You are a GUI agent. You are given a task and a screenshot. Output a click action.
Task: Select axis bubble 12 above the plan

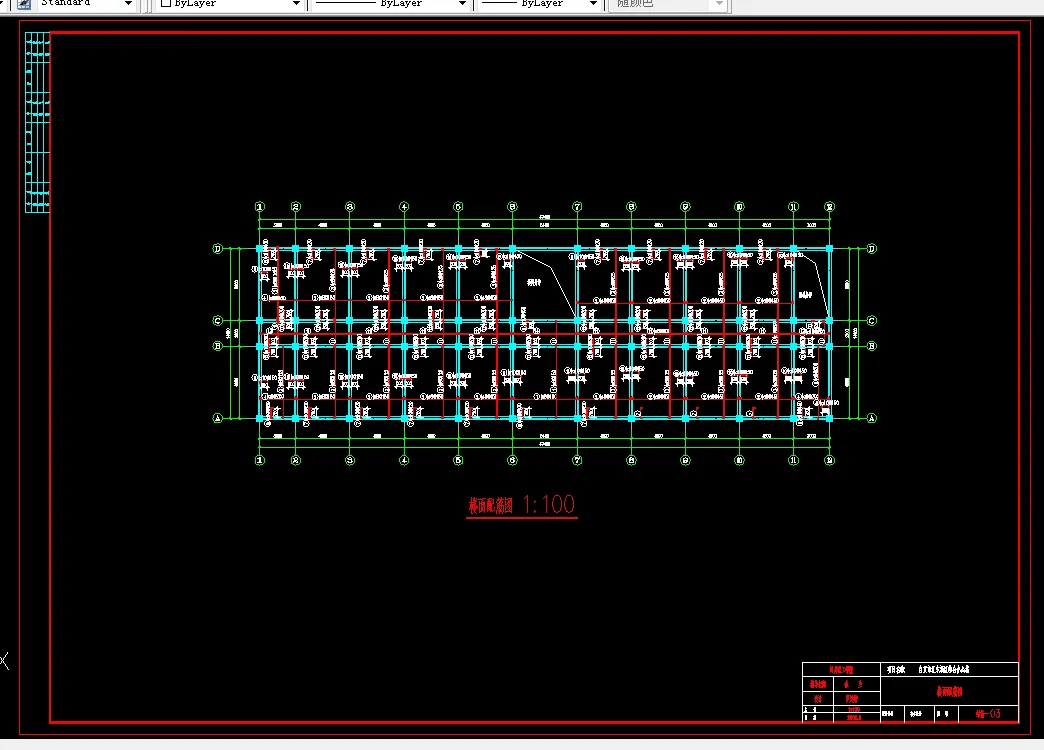pos(830,207)
